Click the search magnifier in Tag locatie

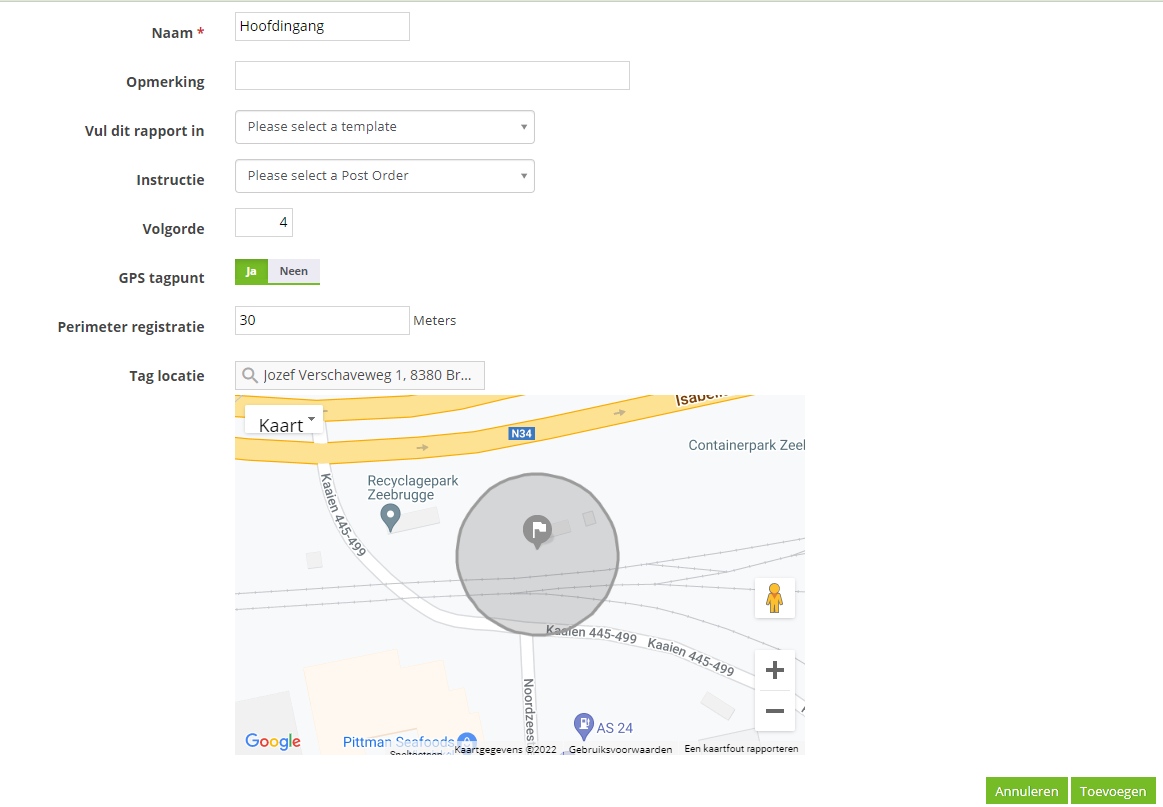point(250,375)
